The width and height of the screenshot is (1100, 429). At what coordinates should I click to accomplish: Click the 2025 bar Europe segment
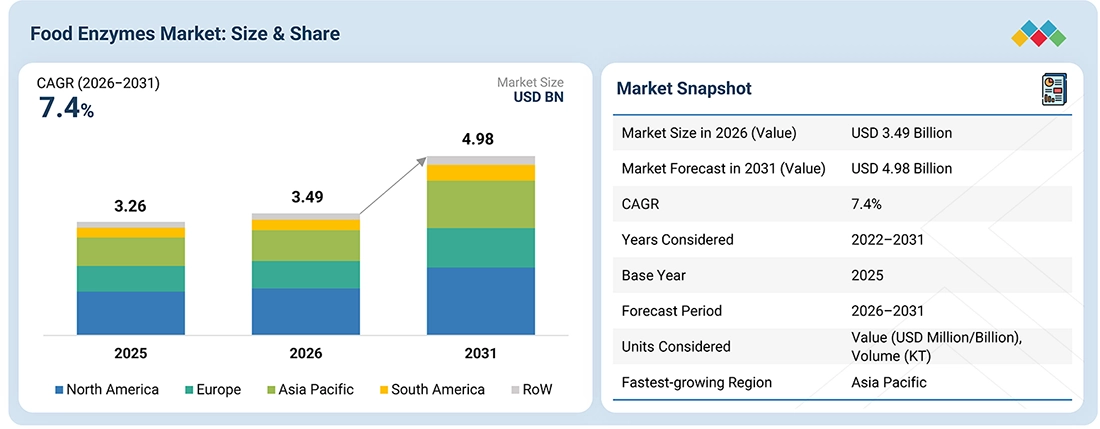click(131, 278)
